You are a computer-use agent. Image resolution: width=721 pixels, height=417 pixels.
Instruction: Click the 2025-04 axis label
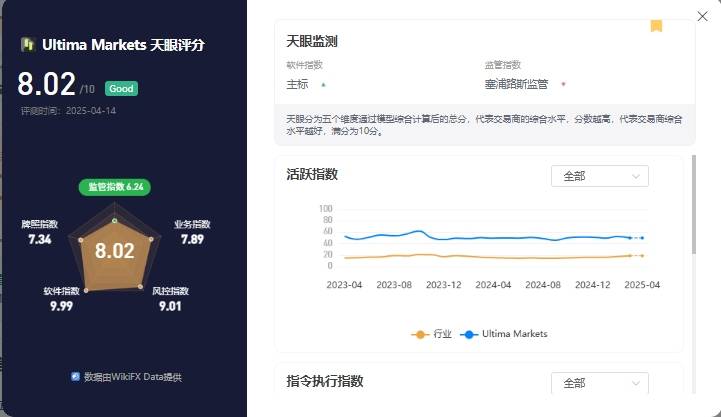pos(642,285)
